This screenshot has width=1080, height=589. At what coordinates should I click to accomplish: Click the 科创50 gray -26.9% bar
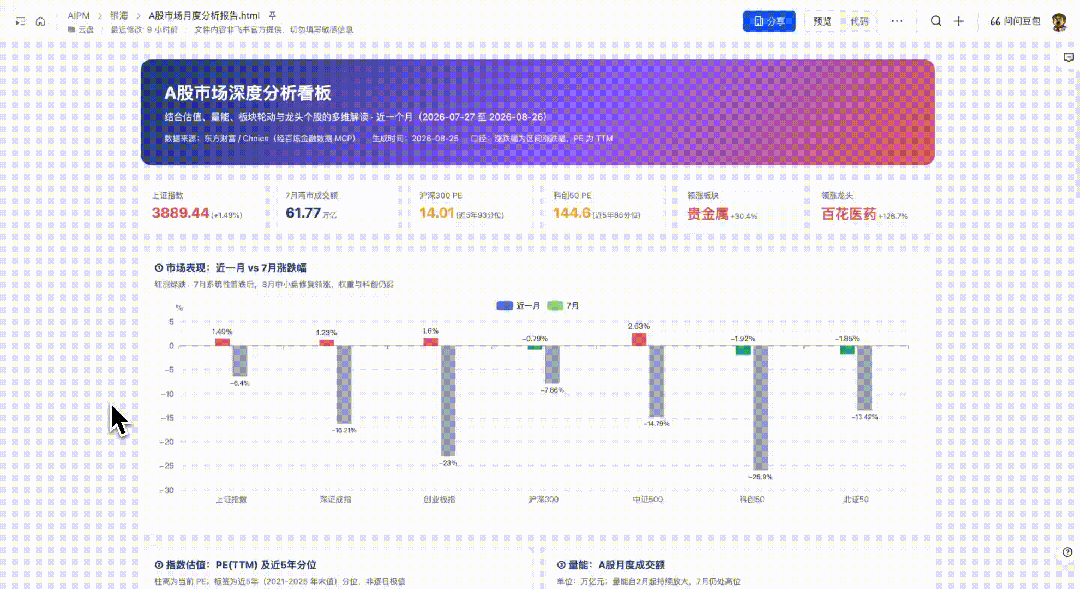click(x=761, y=408)
